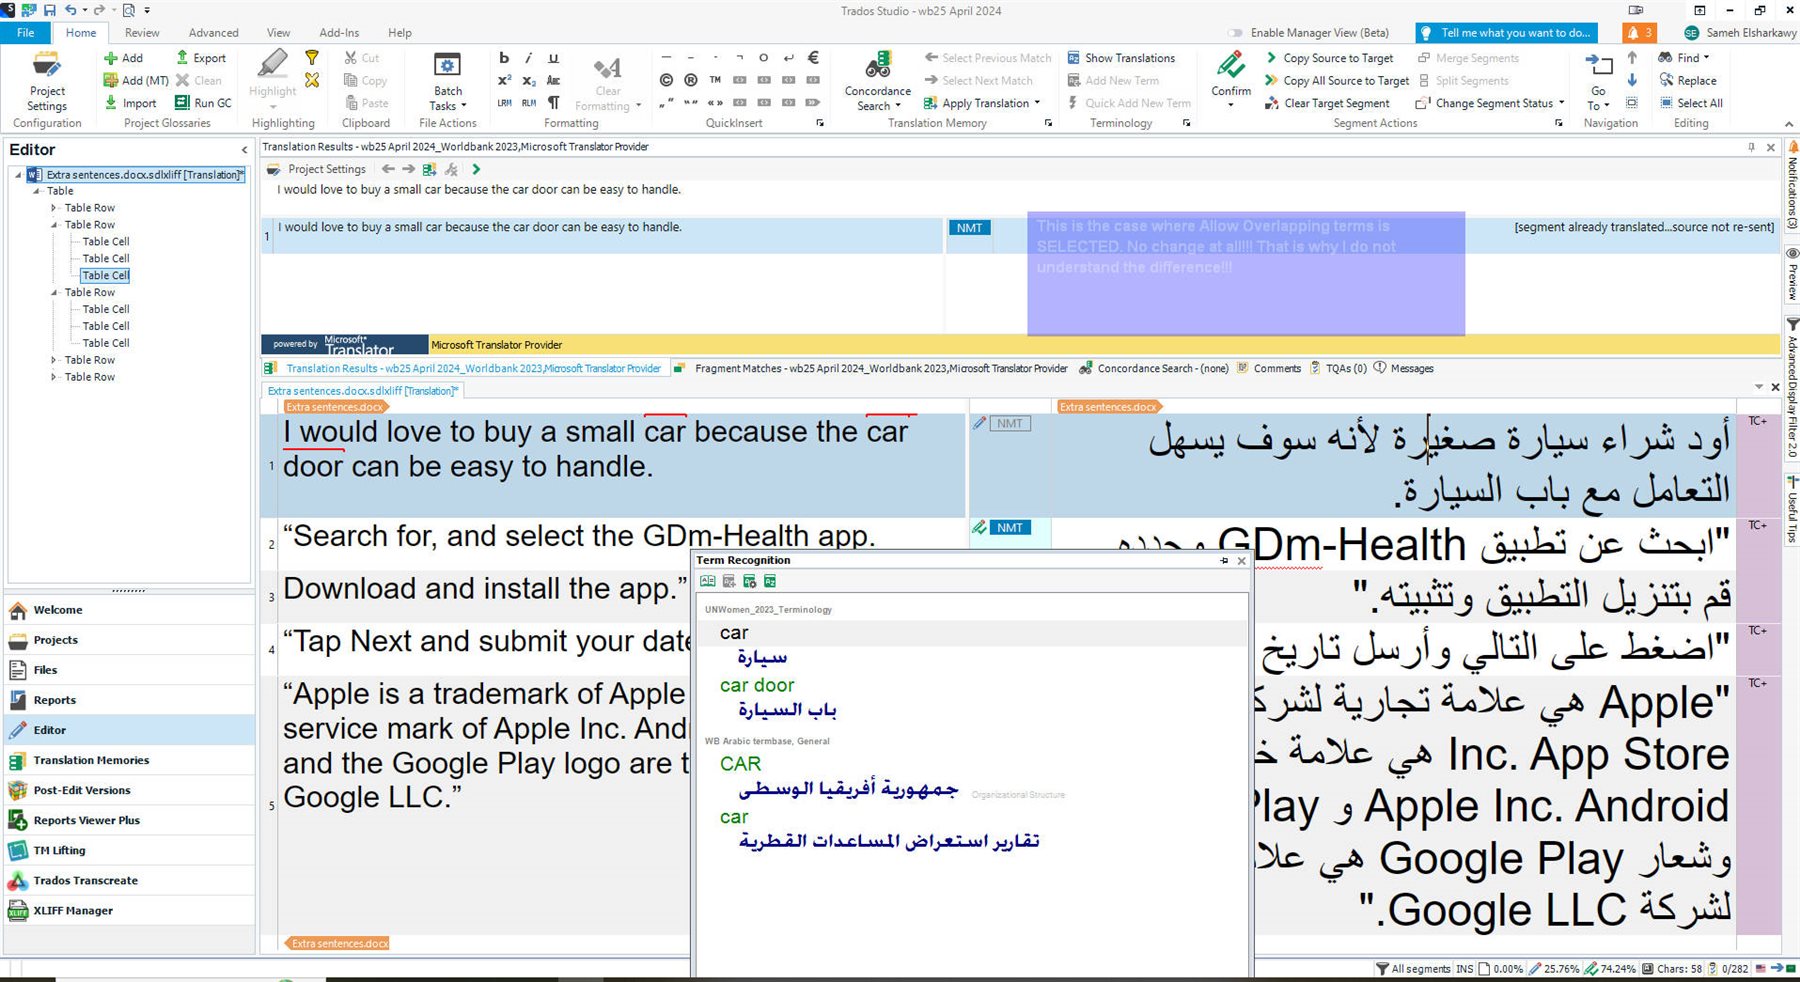Apply bold formatting icon

pos(504,58)
